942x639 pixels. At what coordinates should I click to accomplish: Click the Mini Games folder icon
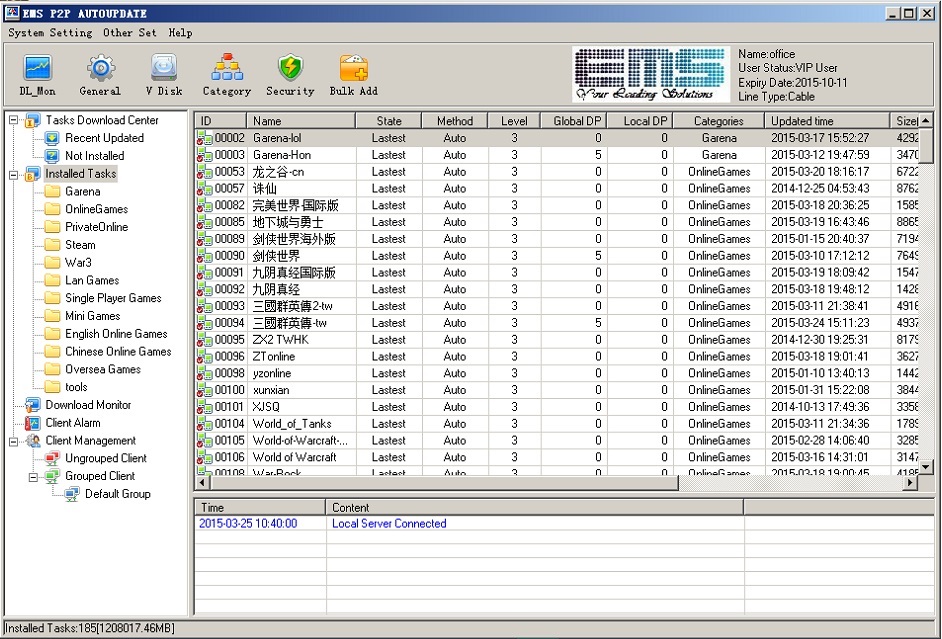(x=53, y=316)
